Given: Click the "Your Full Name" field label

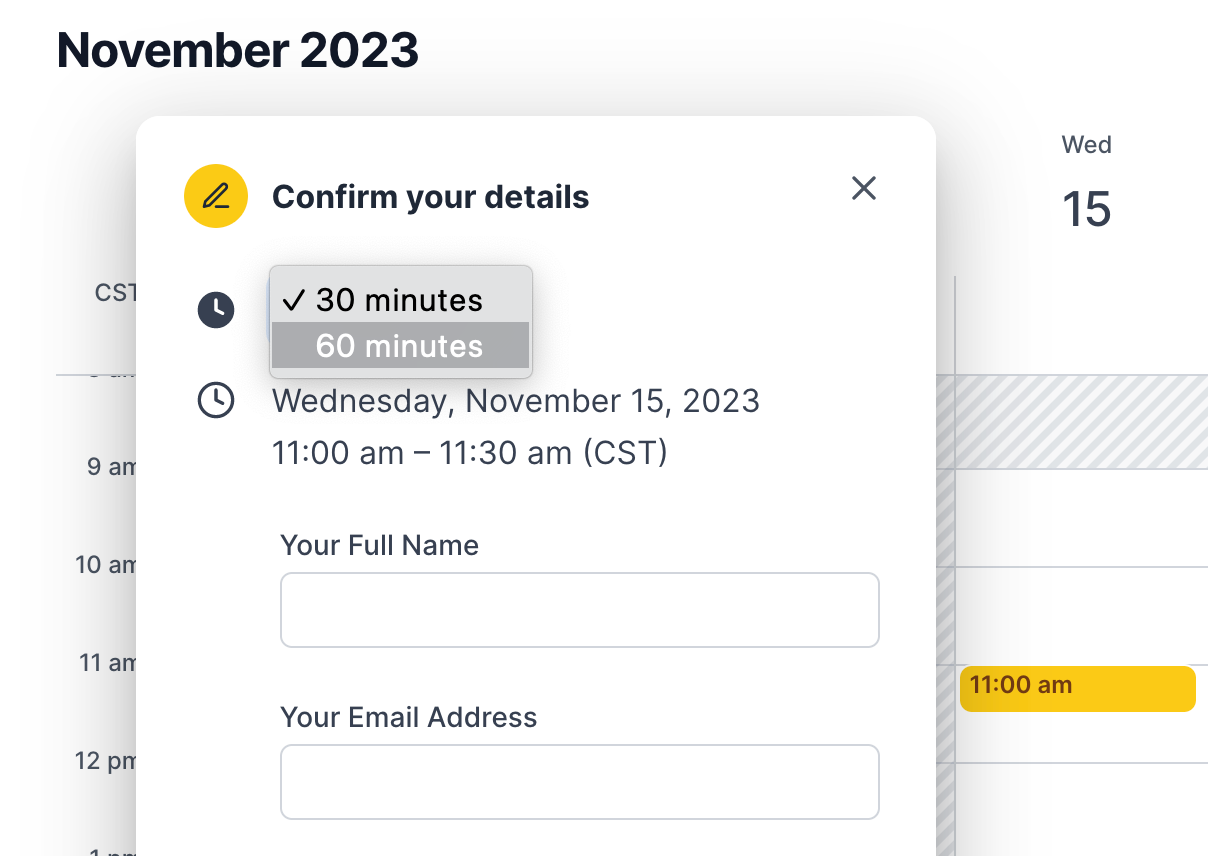Looking at the screenshot, I should [x=379, y=545].
